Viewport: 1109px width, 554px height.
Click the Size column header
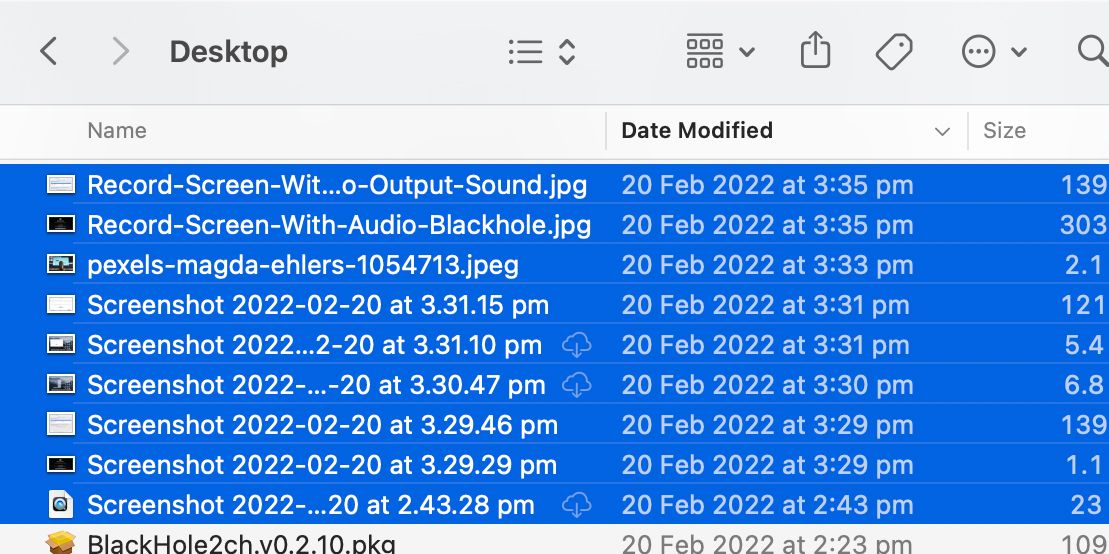[1004, 131]
